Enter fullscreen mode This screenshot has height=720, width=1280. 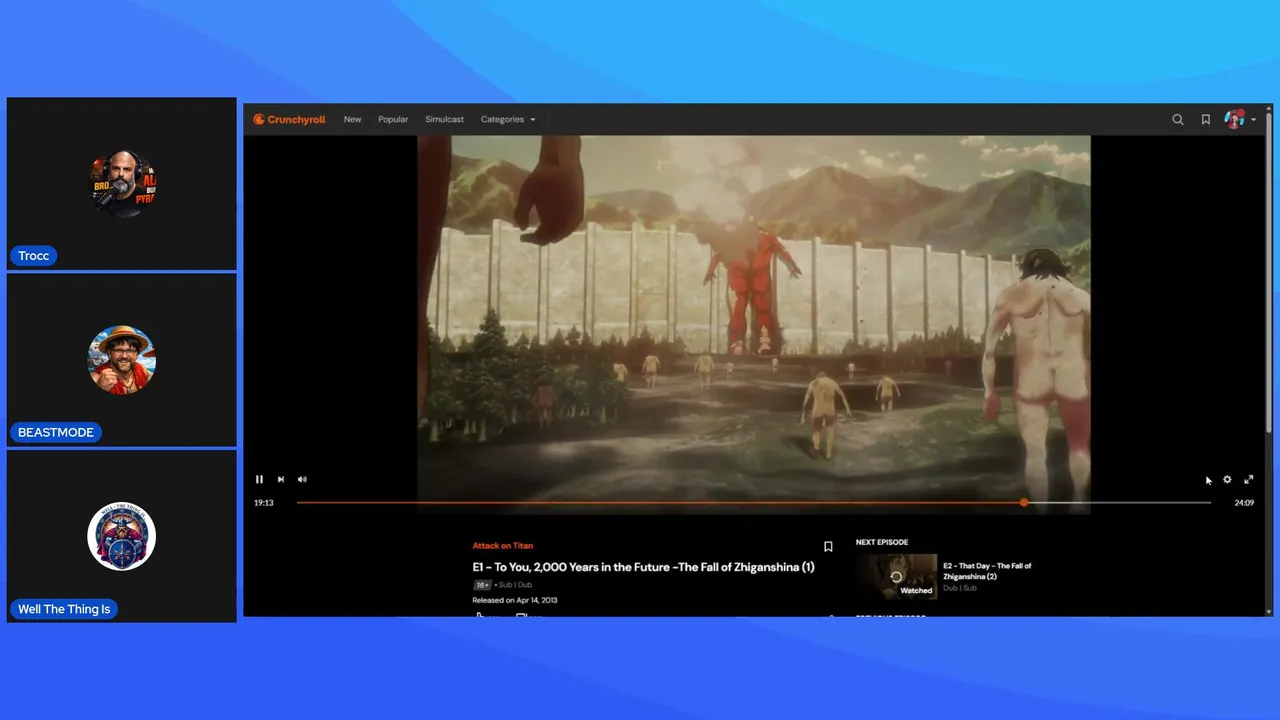(1248, 479)
